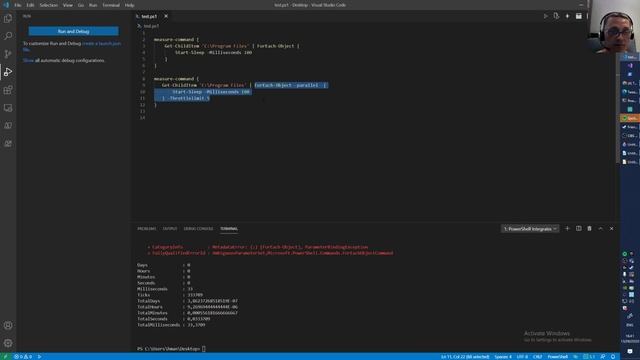This screenshot has width=640, height=360.
Task: Close the terminal panel
Action: 611,229
